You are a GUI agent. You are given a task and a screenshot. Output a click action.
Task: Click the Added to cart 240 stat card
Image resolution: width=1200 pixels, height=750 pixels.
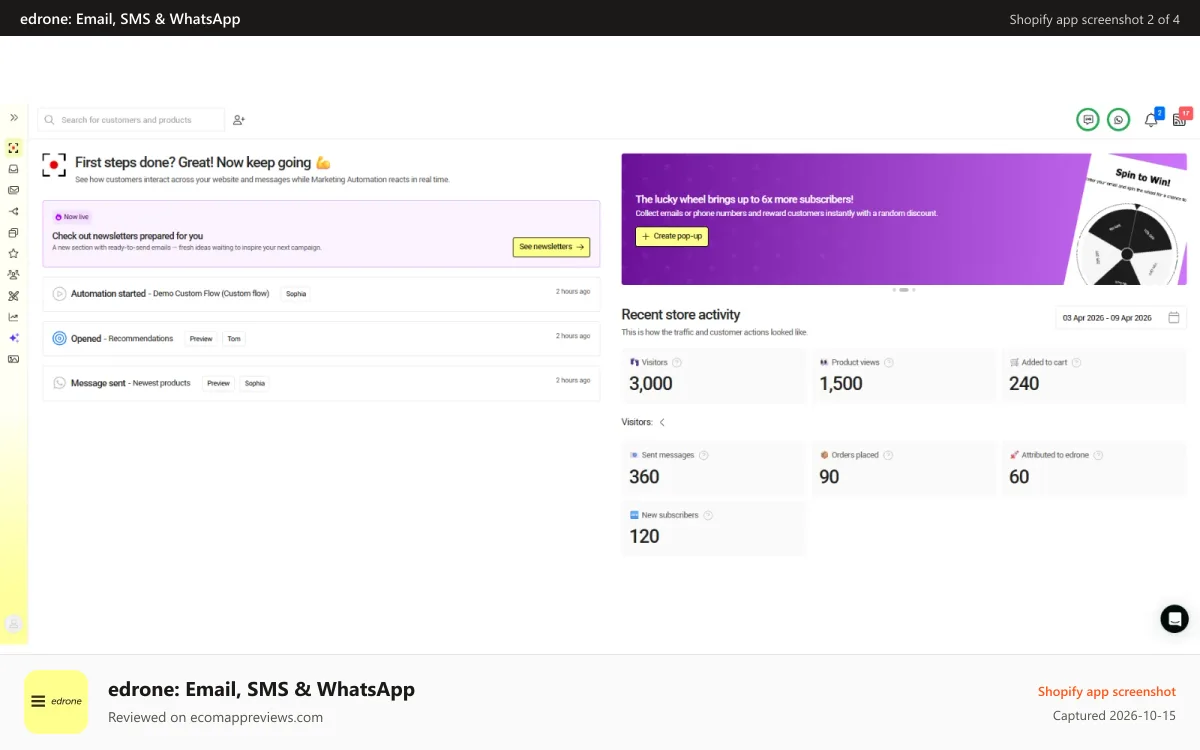[1094, 375]
